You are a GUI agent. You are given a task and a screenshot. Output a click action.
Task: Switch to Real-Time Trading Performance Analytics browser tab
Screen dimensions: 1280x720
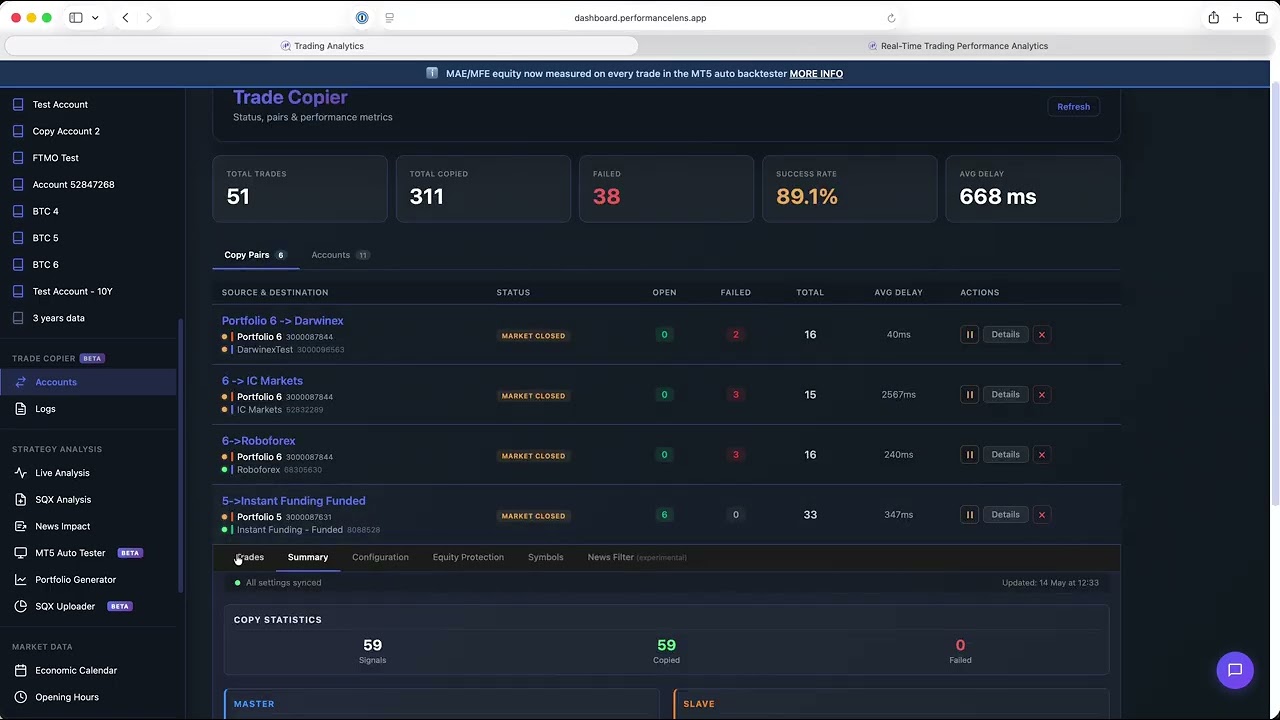(x=957, y=46)
